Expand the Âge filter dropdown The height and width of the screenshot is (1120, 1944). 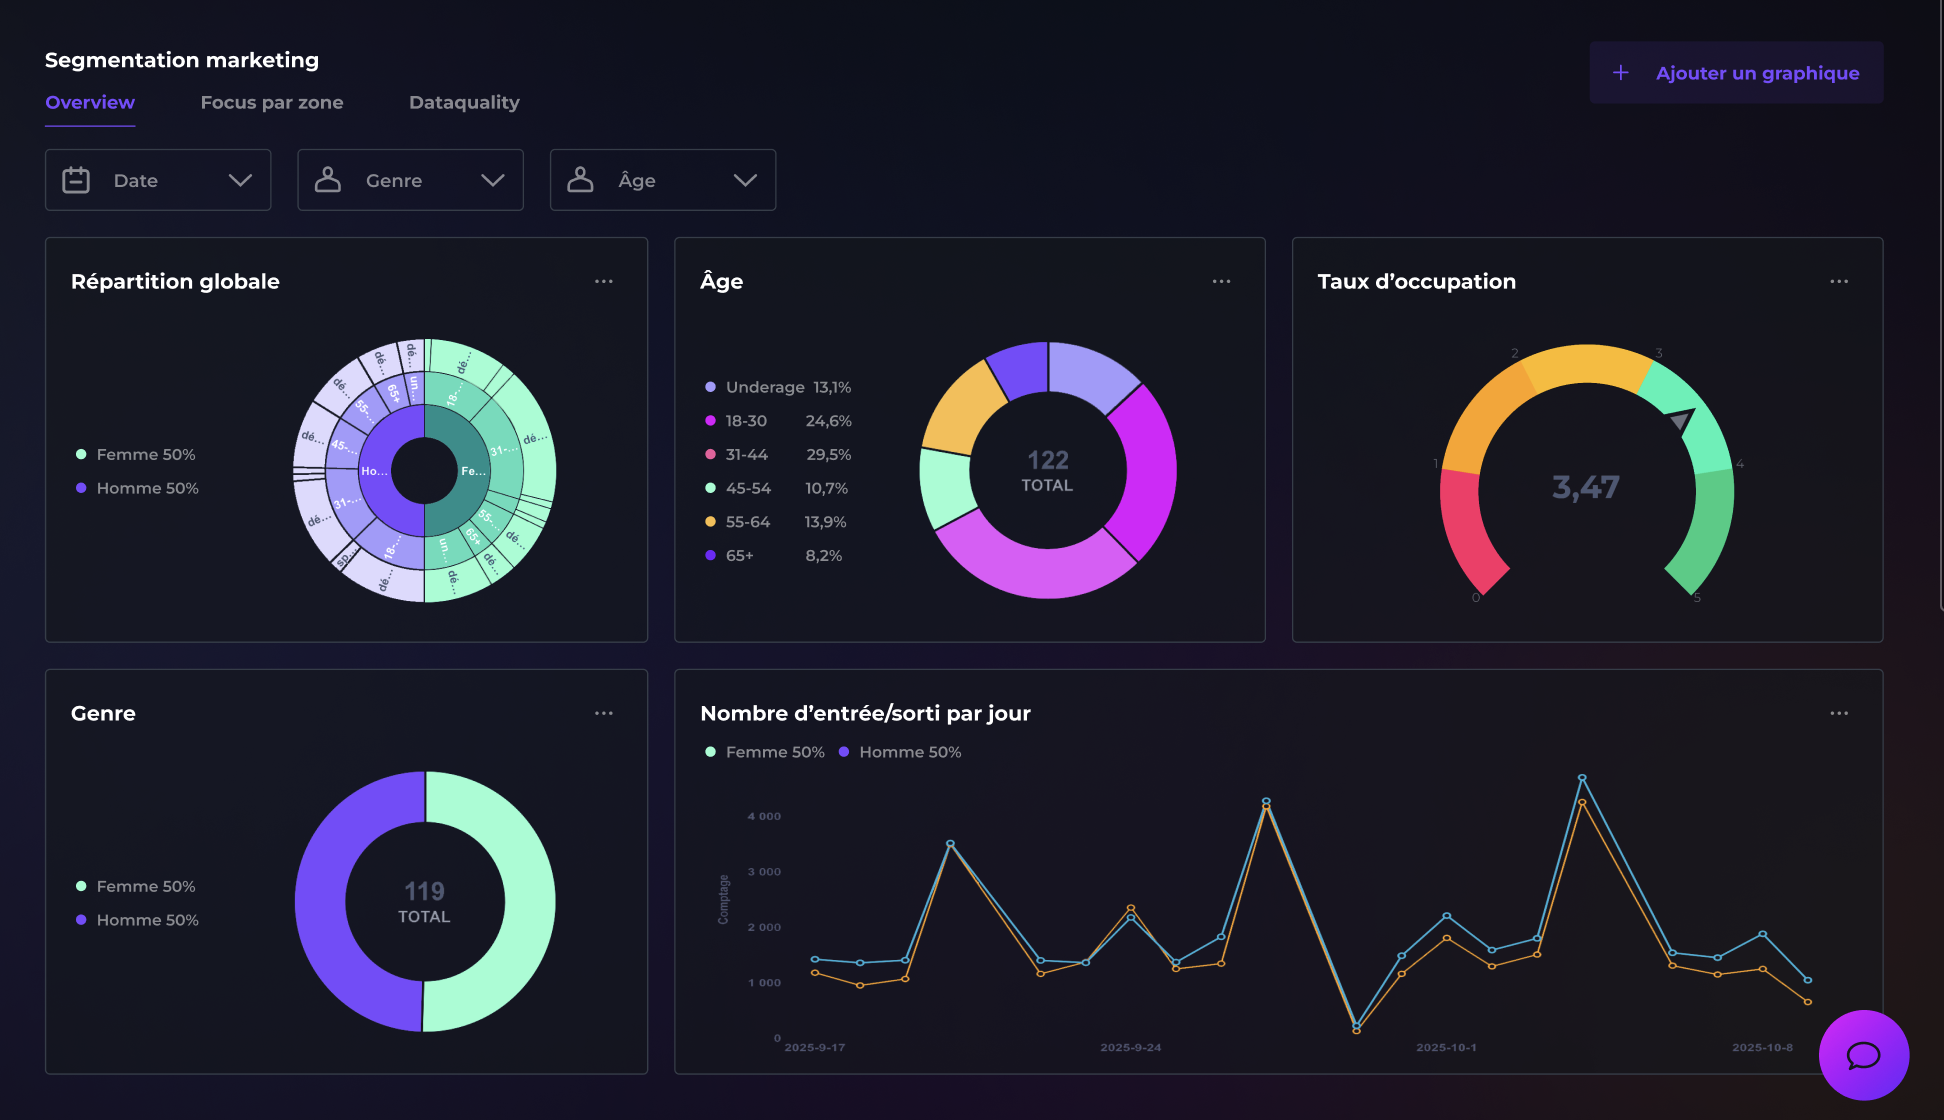point(744,180)
